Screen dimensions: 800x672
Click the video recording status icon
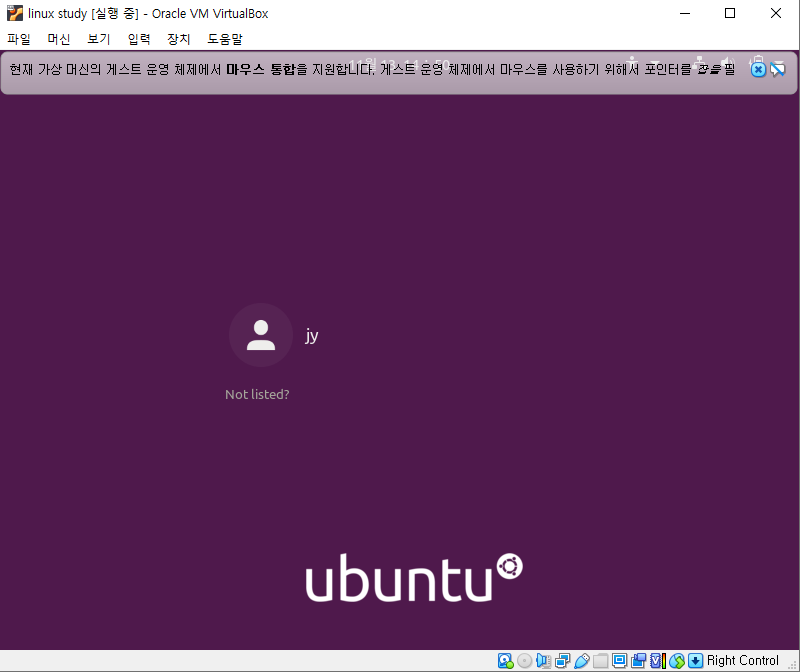638,661
